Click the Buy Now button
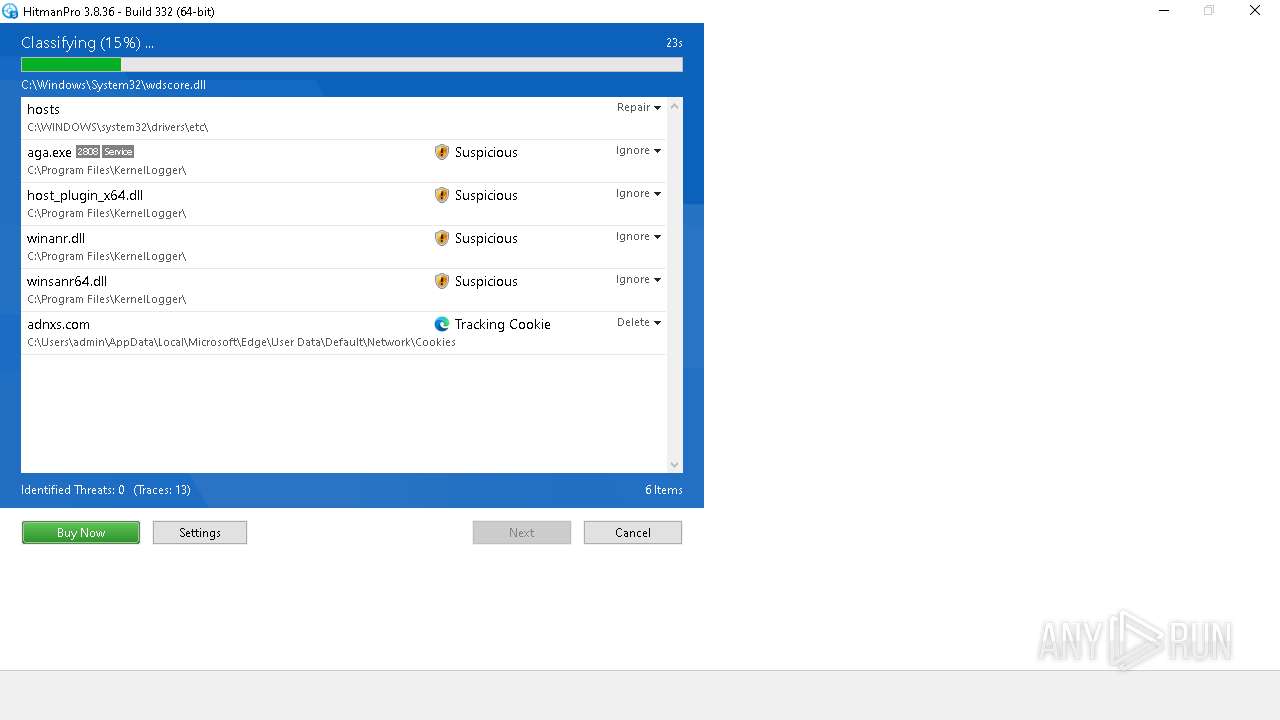1280x720 pixels. click(x=81, y=533)
